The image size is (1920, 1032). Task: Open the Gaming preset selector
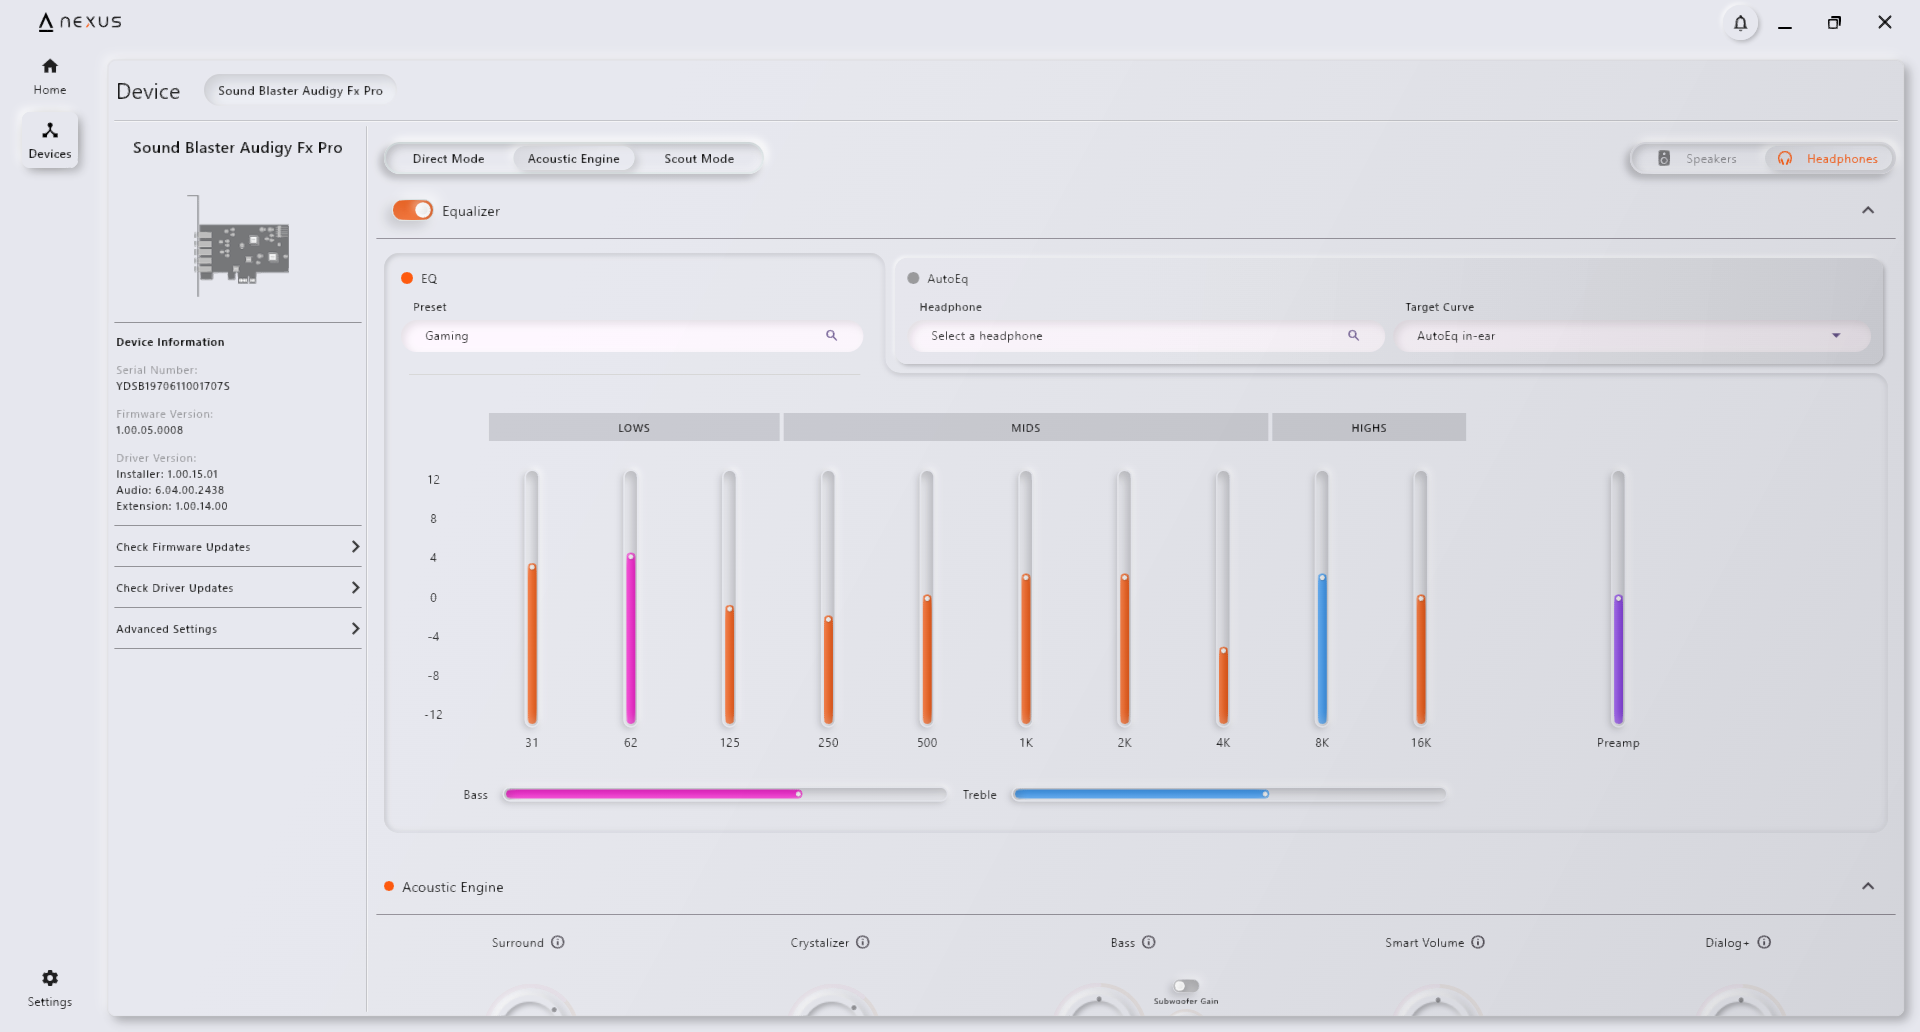(634, 336)
